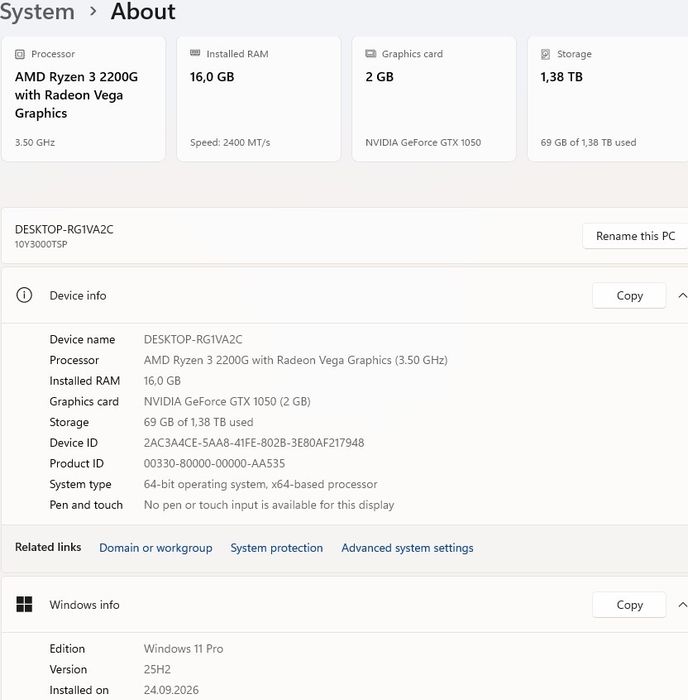The width and height of the screenshot is (688, 700).
Task: Go back to System breadcrumb
Action: (37, 12)
